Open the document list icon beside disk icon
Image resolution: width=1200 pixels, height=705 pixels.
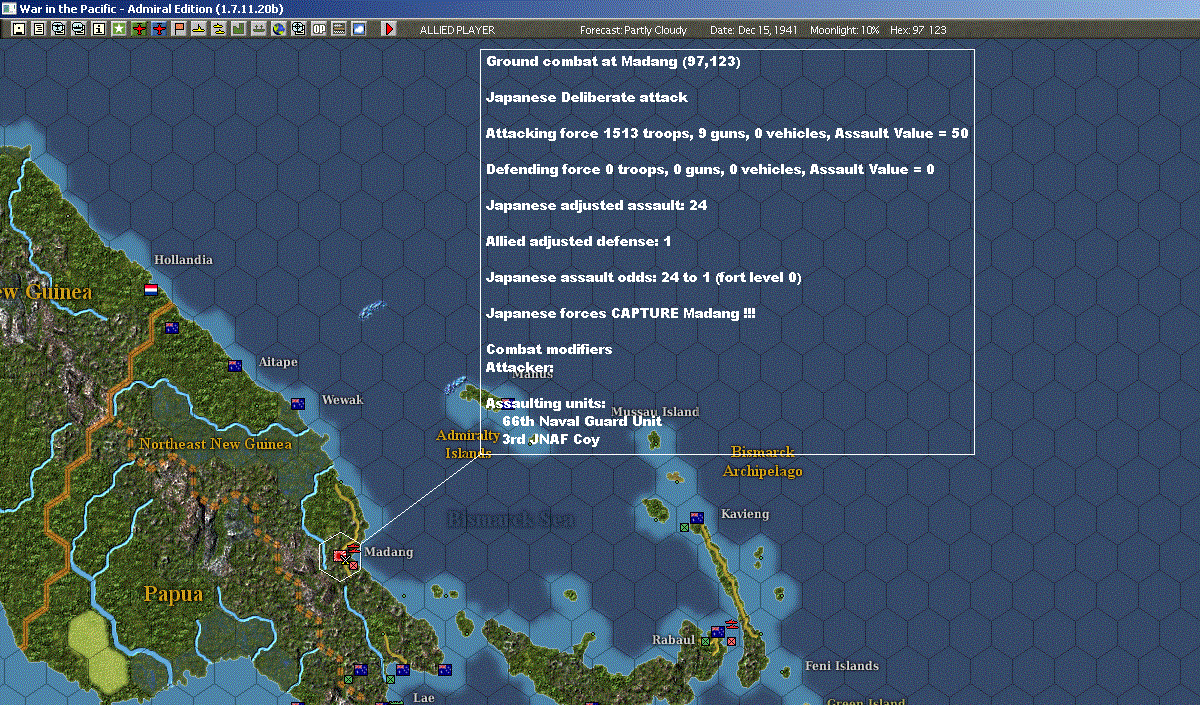(x=39, y=29)
